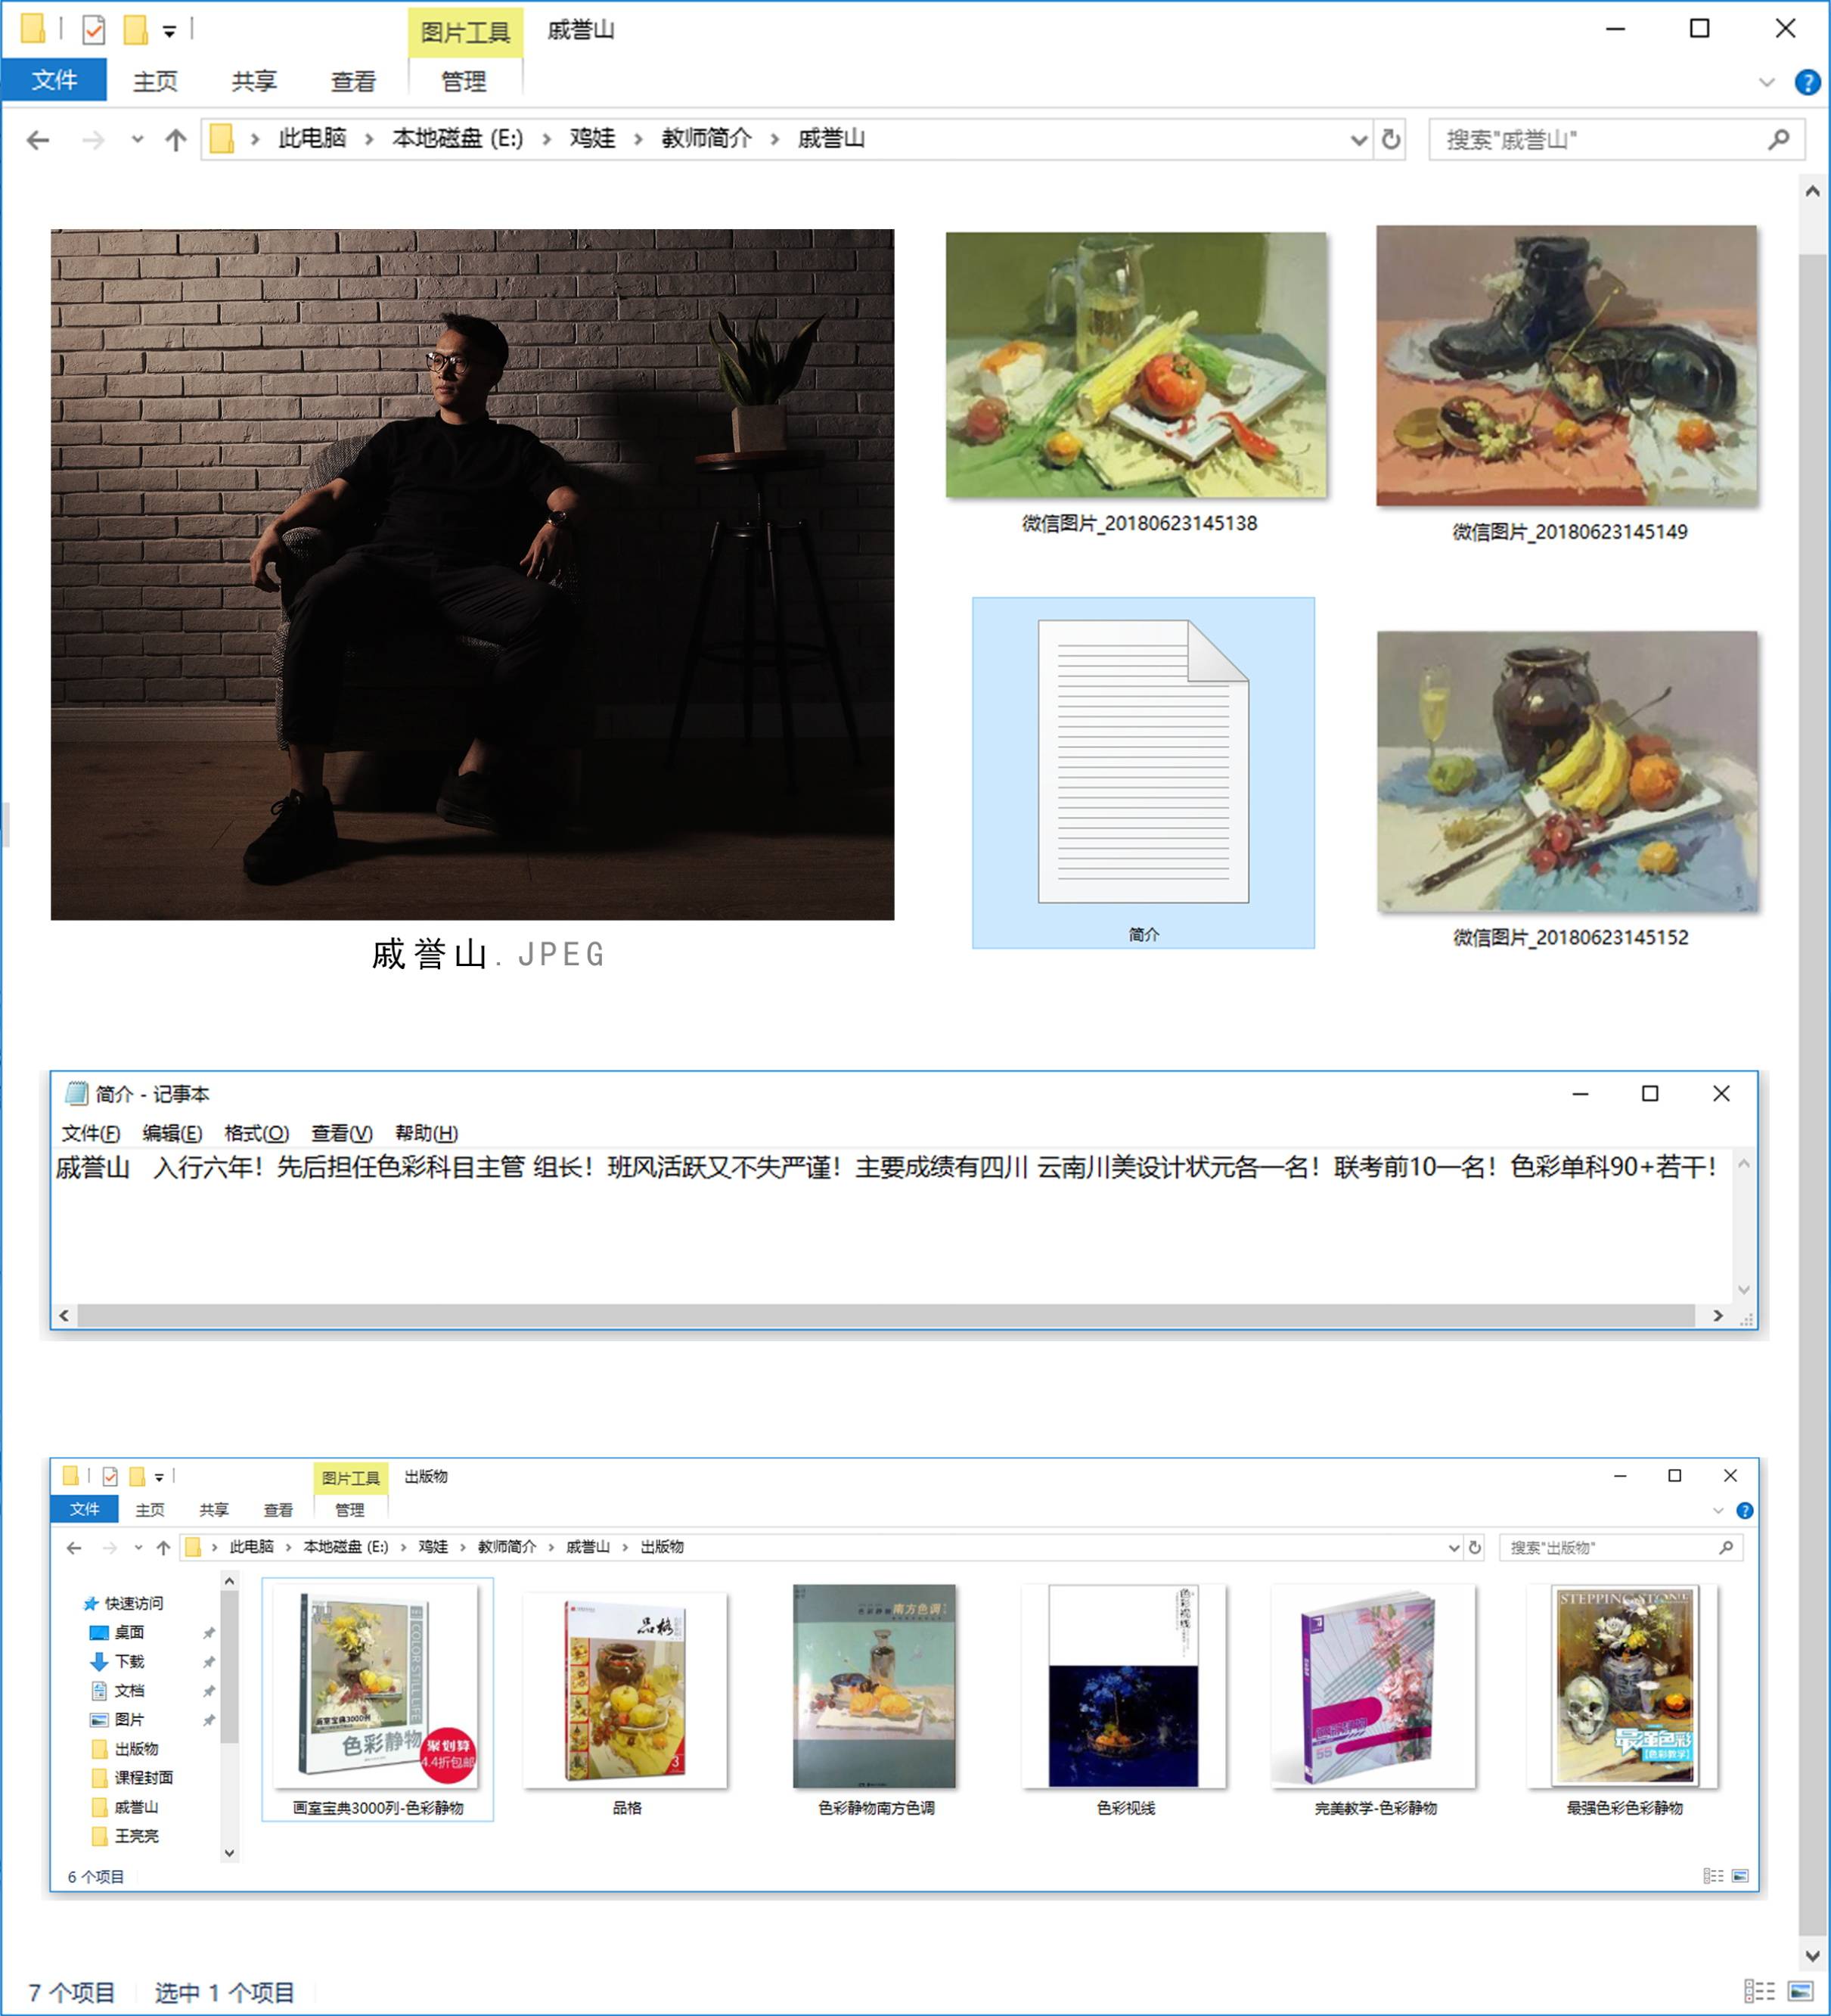Open the 简介 text file icon

1143,762
